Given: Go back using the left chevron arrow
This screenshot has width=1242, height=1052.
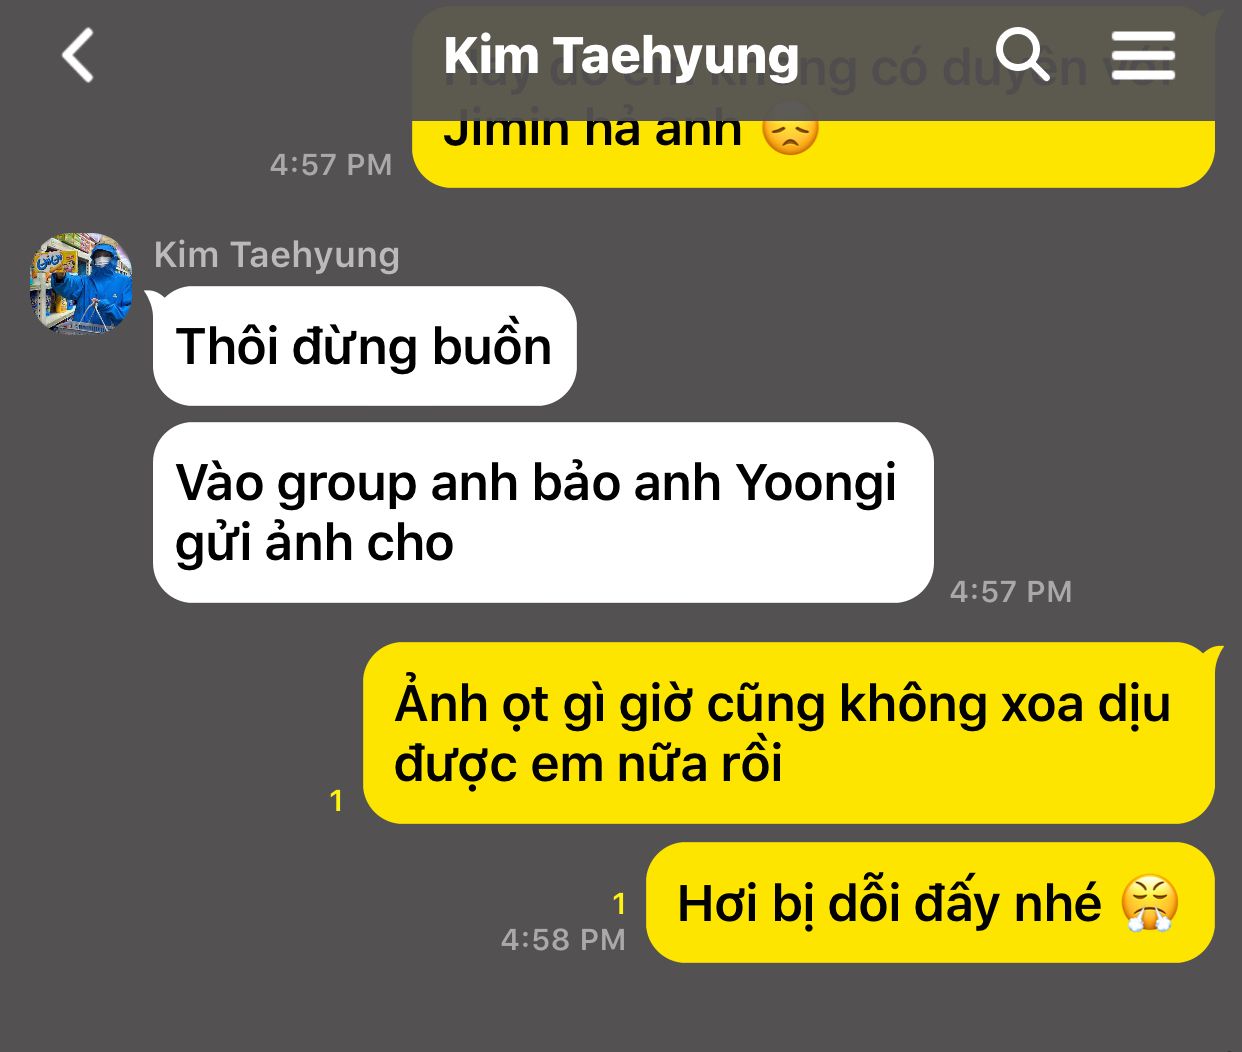Looking at the screenshot, I should (x=78, y=55).
